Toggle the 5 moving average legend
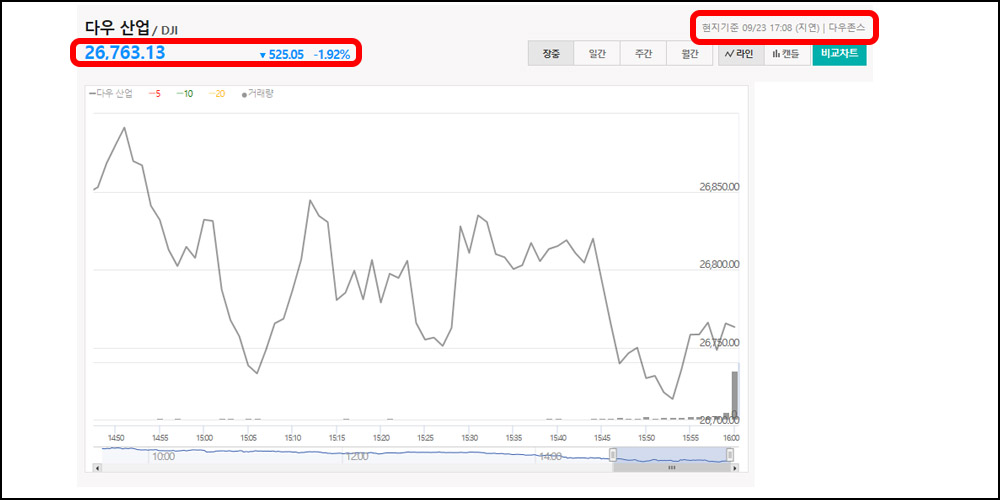The width and height of the screenshot is (1000, 500). pyautogui.click(x=154, y=94)
